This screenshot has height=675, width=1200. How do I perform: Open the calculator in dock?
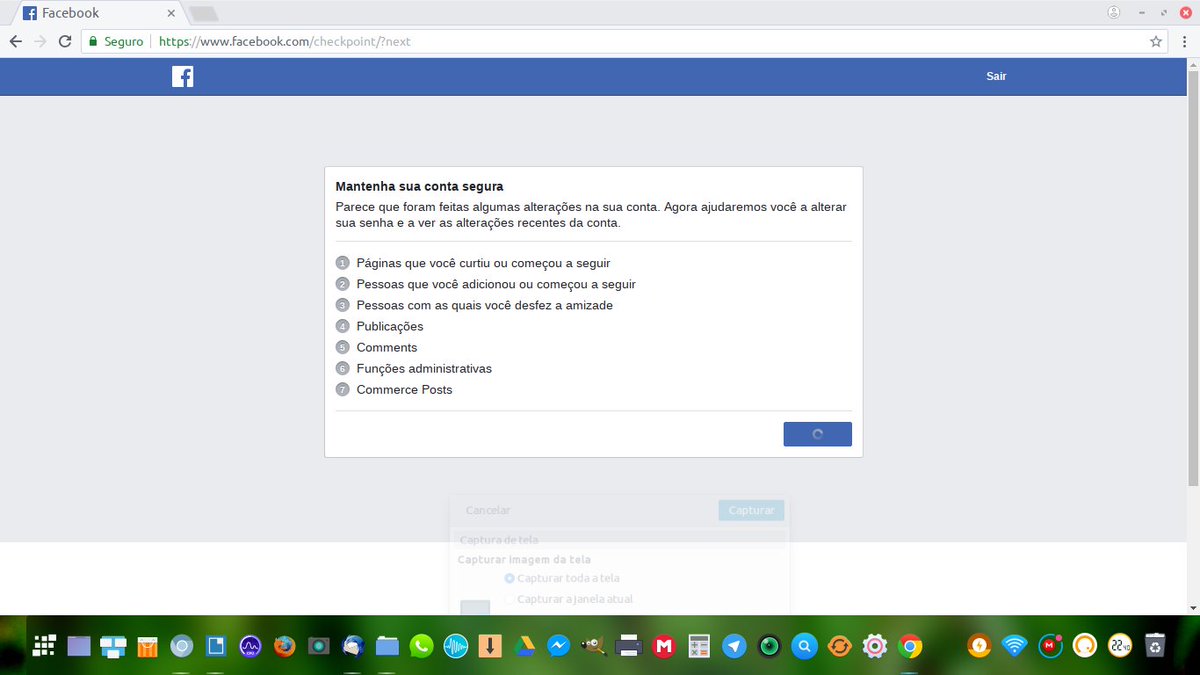699,646
